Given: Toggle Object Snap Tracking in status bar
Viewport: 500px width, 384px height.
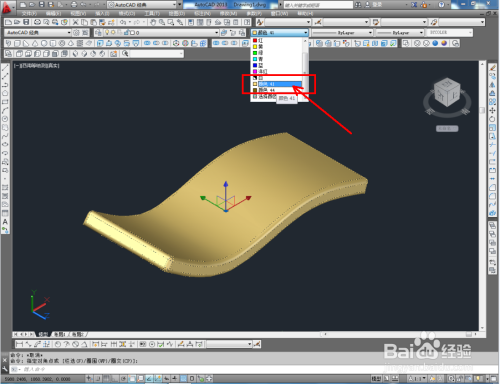Looking at the screenshot, I should click(149, 379).
